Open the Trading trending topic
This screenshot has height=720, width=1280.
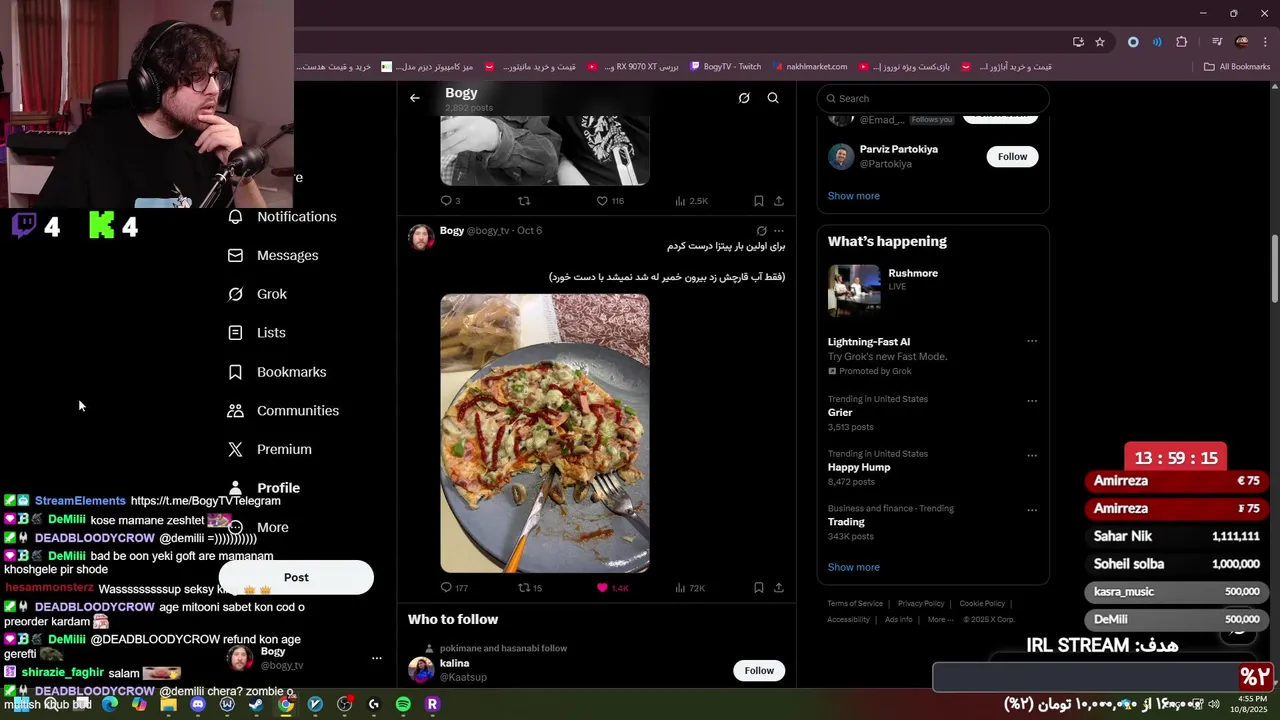tap(846, 522)
